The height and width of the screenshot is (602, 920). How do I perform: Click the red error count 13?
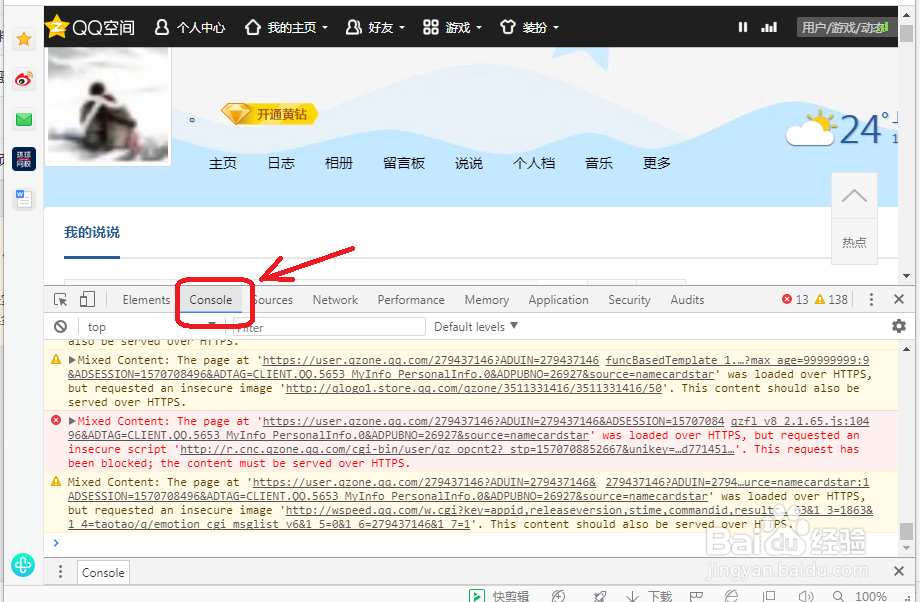[795, 300]
